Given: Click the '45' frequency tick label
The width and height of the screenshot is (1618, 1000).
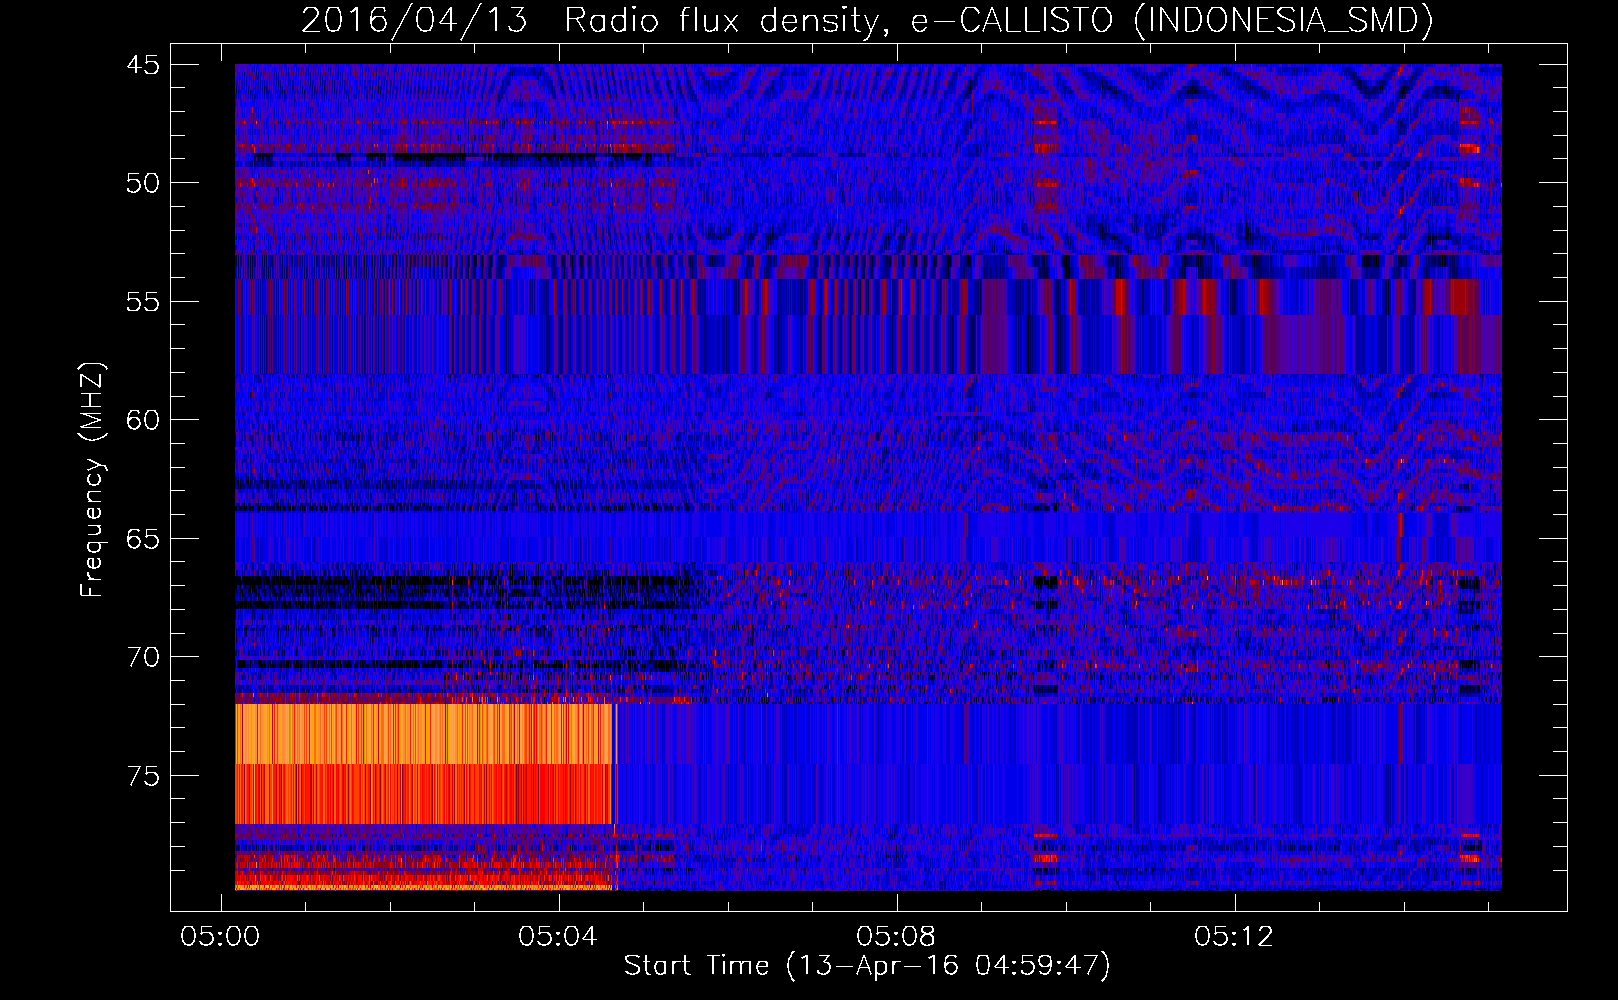Looking at the screenshot, I should click(x=143, y=65).
